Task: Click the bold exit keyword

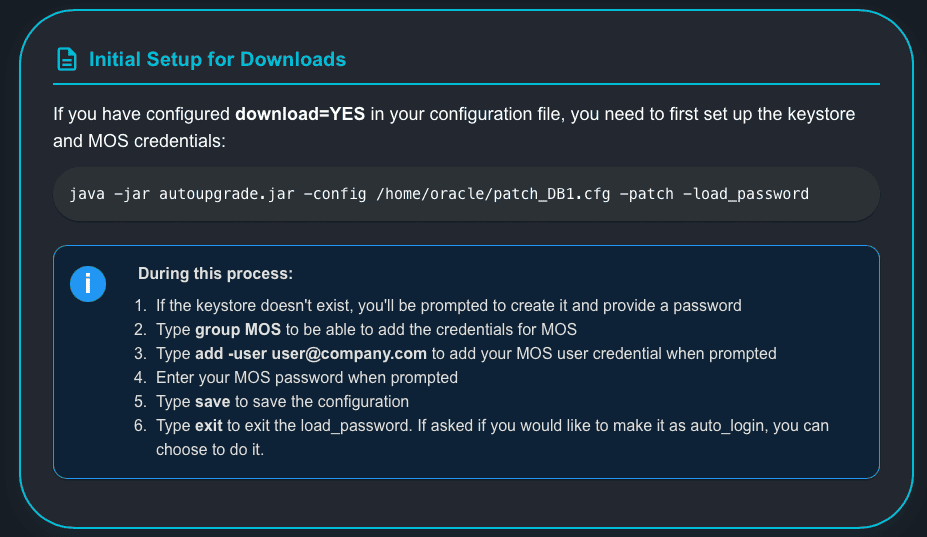Action: (210, 425)
